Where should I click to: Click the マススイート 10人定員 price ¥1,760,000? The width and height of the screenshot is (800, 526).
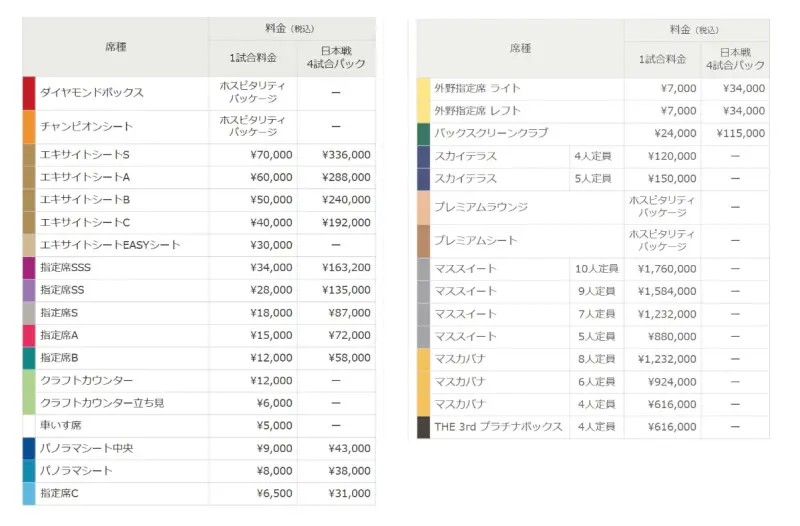(663, 269)
